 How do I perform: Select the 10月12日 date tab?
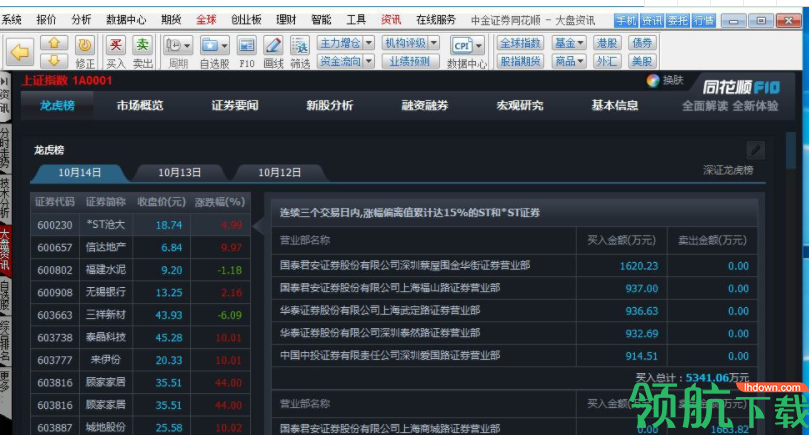coord(279,173)
